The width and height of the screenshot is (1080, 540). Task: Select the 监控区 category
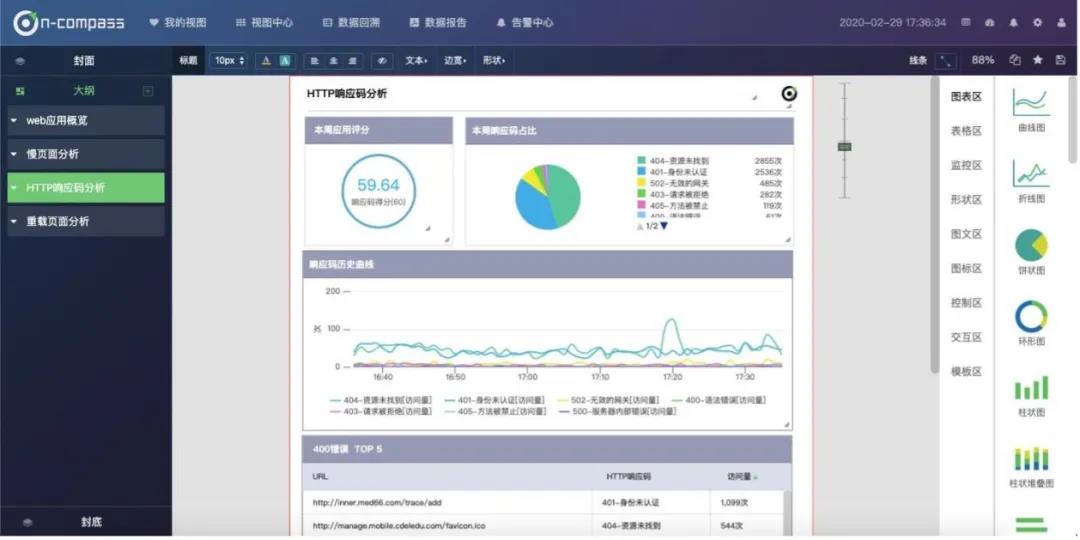pos(966,165)
